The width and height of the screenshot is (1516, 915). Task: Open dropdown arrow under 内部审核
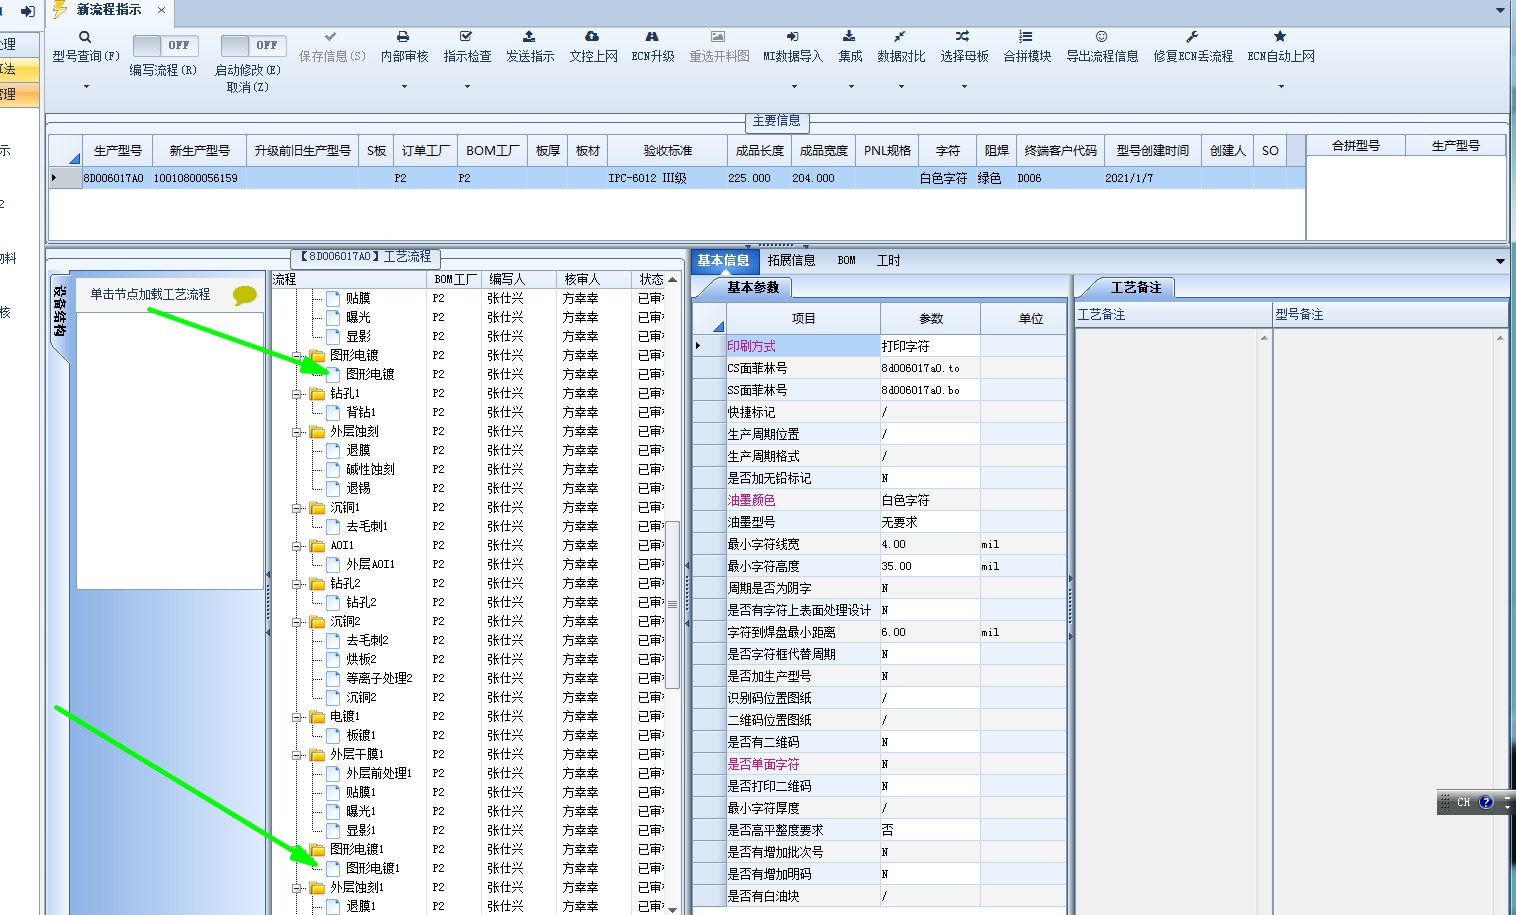pos(404,87)
